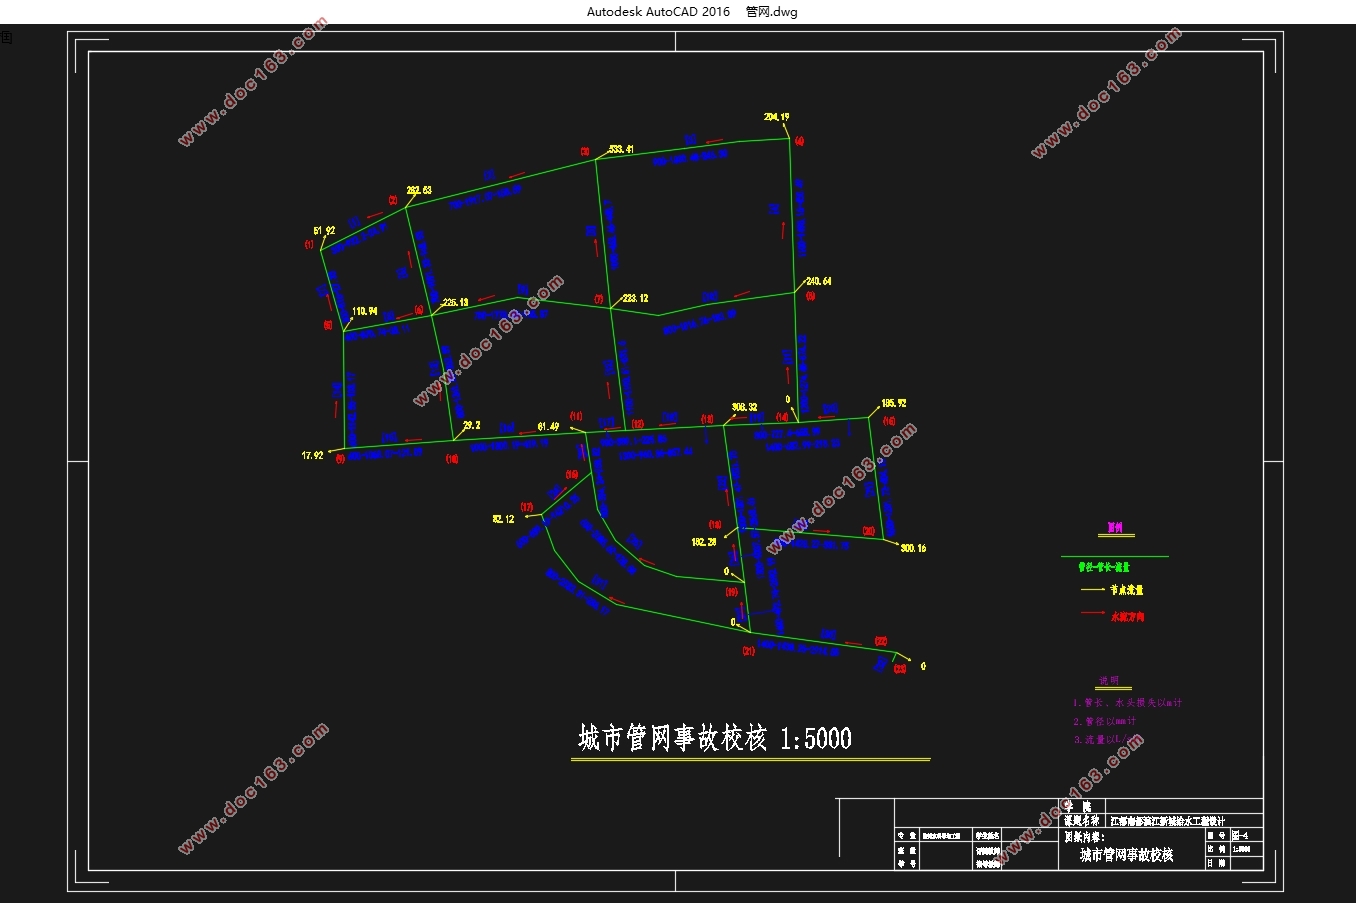The width and height of the screenshot is (1356, 903).
Task: Click node flow value 192.28
Action: (x=704, y=542)
